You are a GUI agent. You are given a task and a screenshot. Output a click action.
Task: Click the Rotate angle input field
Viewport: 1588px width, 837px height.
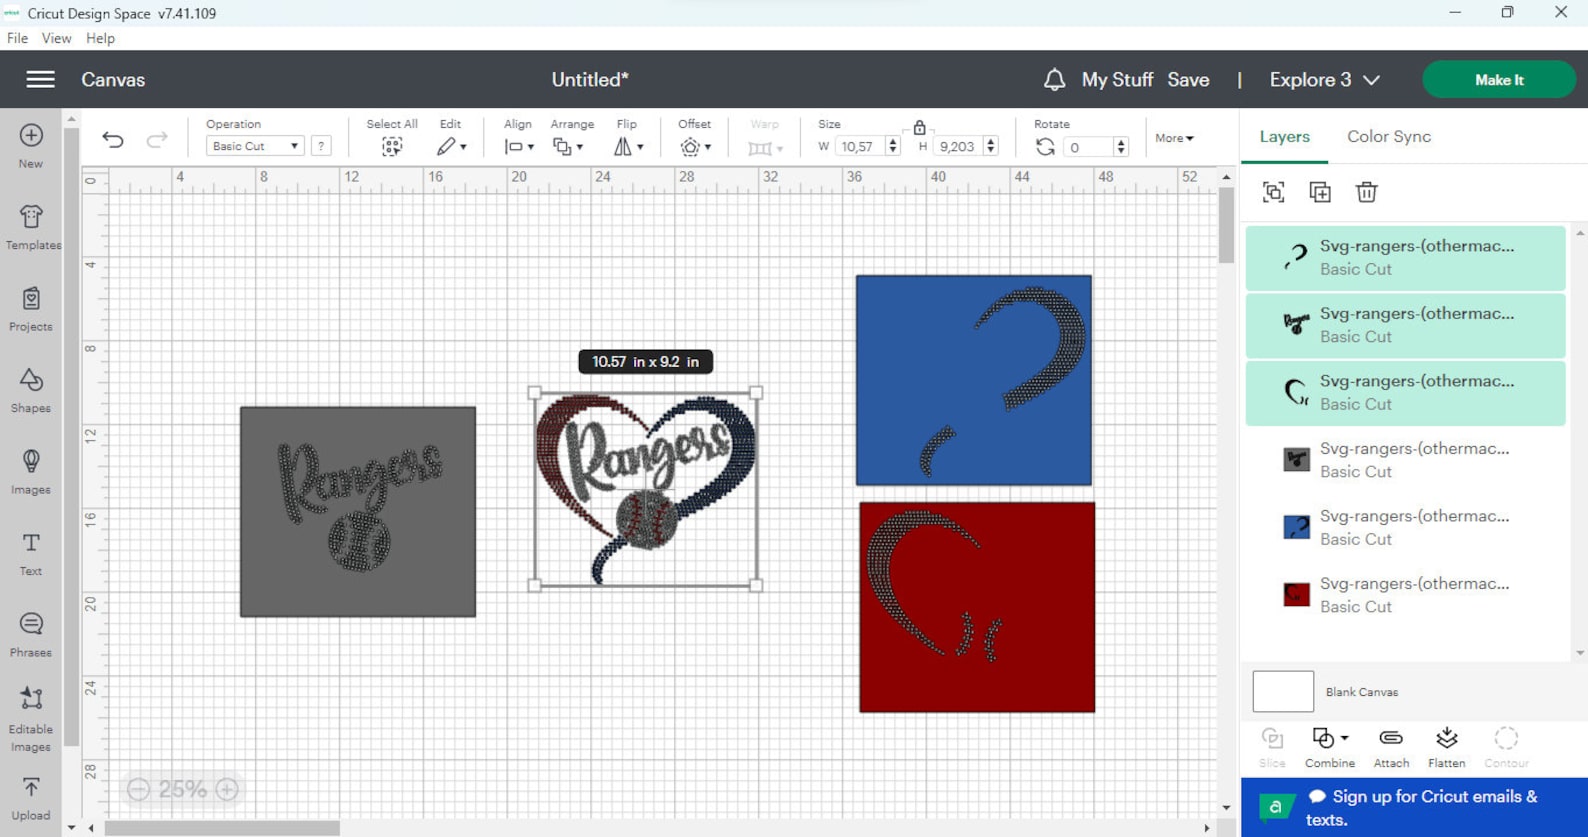click(x=1088, y=147)
